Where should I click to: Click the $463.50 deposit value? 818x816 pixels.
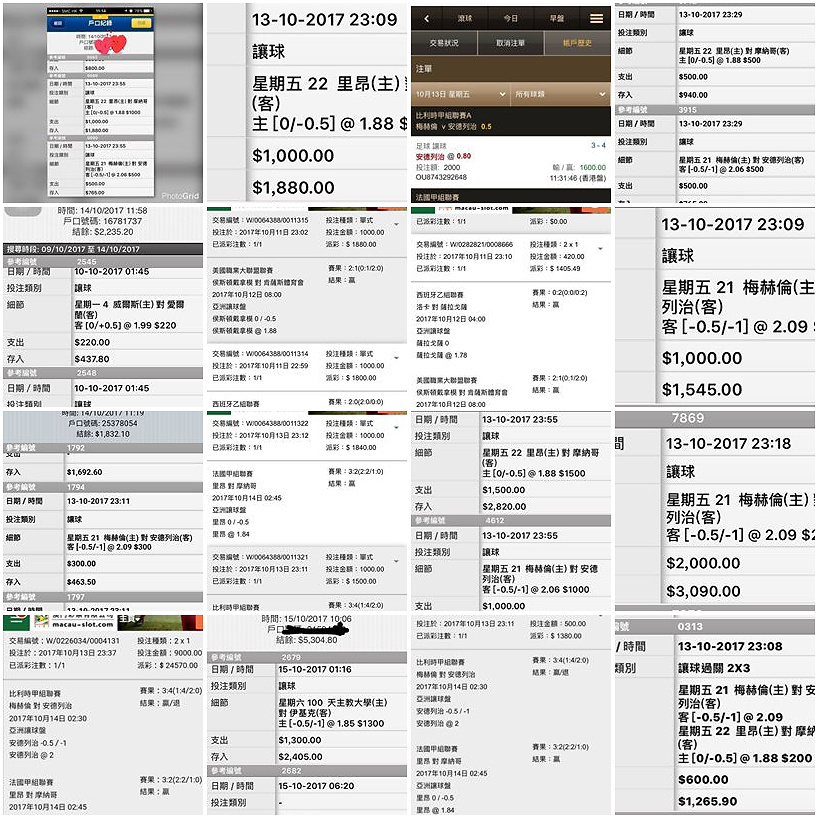pos(81,582)
